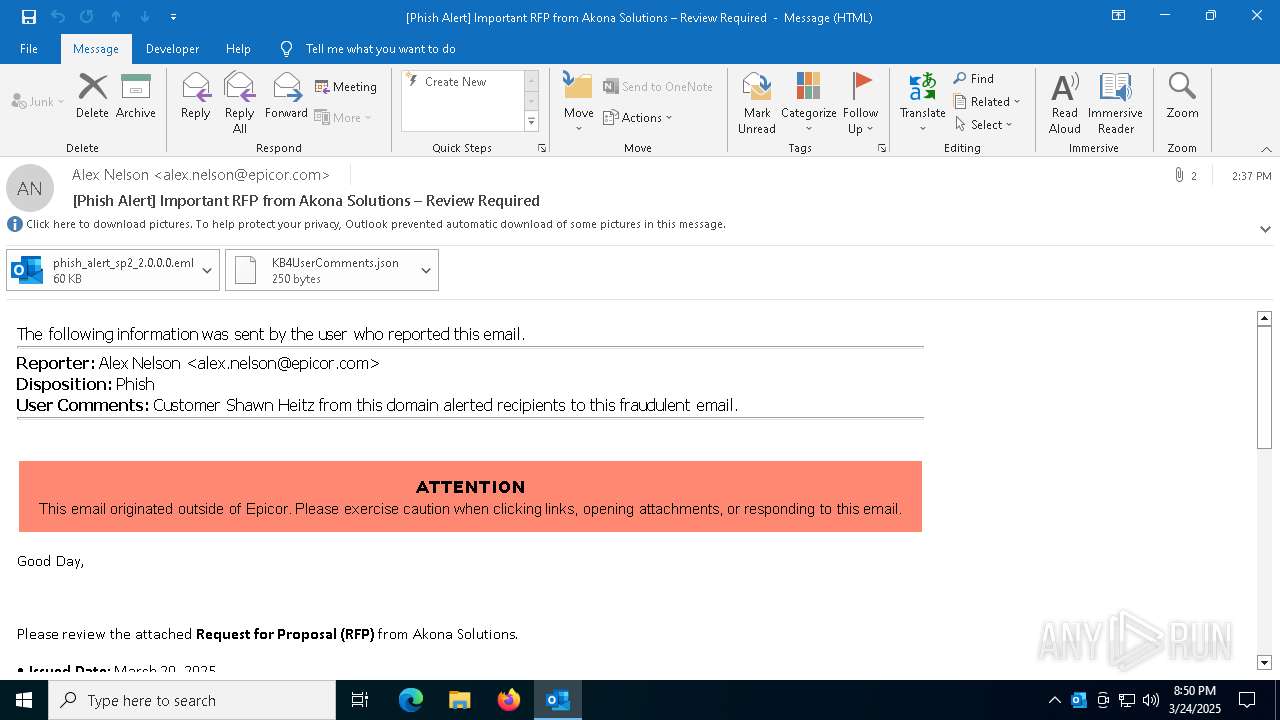
Task: Archive this email
Action: (x=136, y=97)
